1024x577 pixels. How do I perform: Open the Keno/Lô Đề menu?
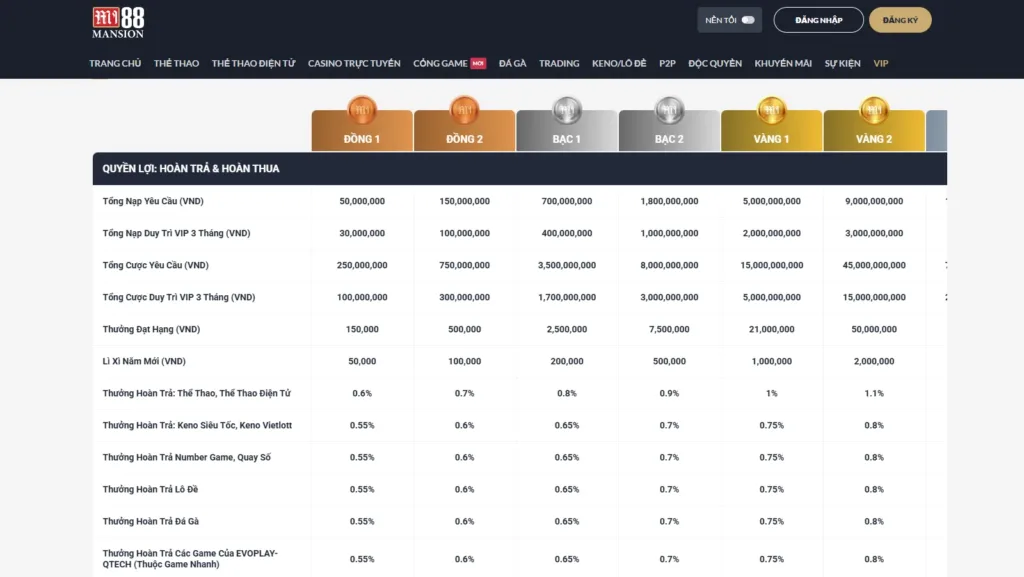(x=619, y=63)
